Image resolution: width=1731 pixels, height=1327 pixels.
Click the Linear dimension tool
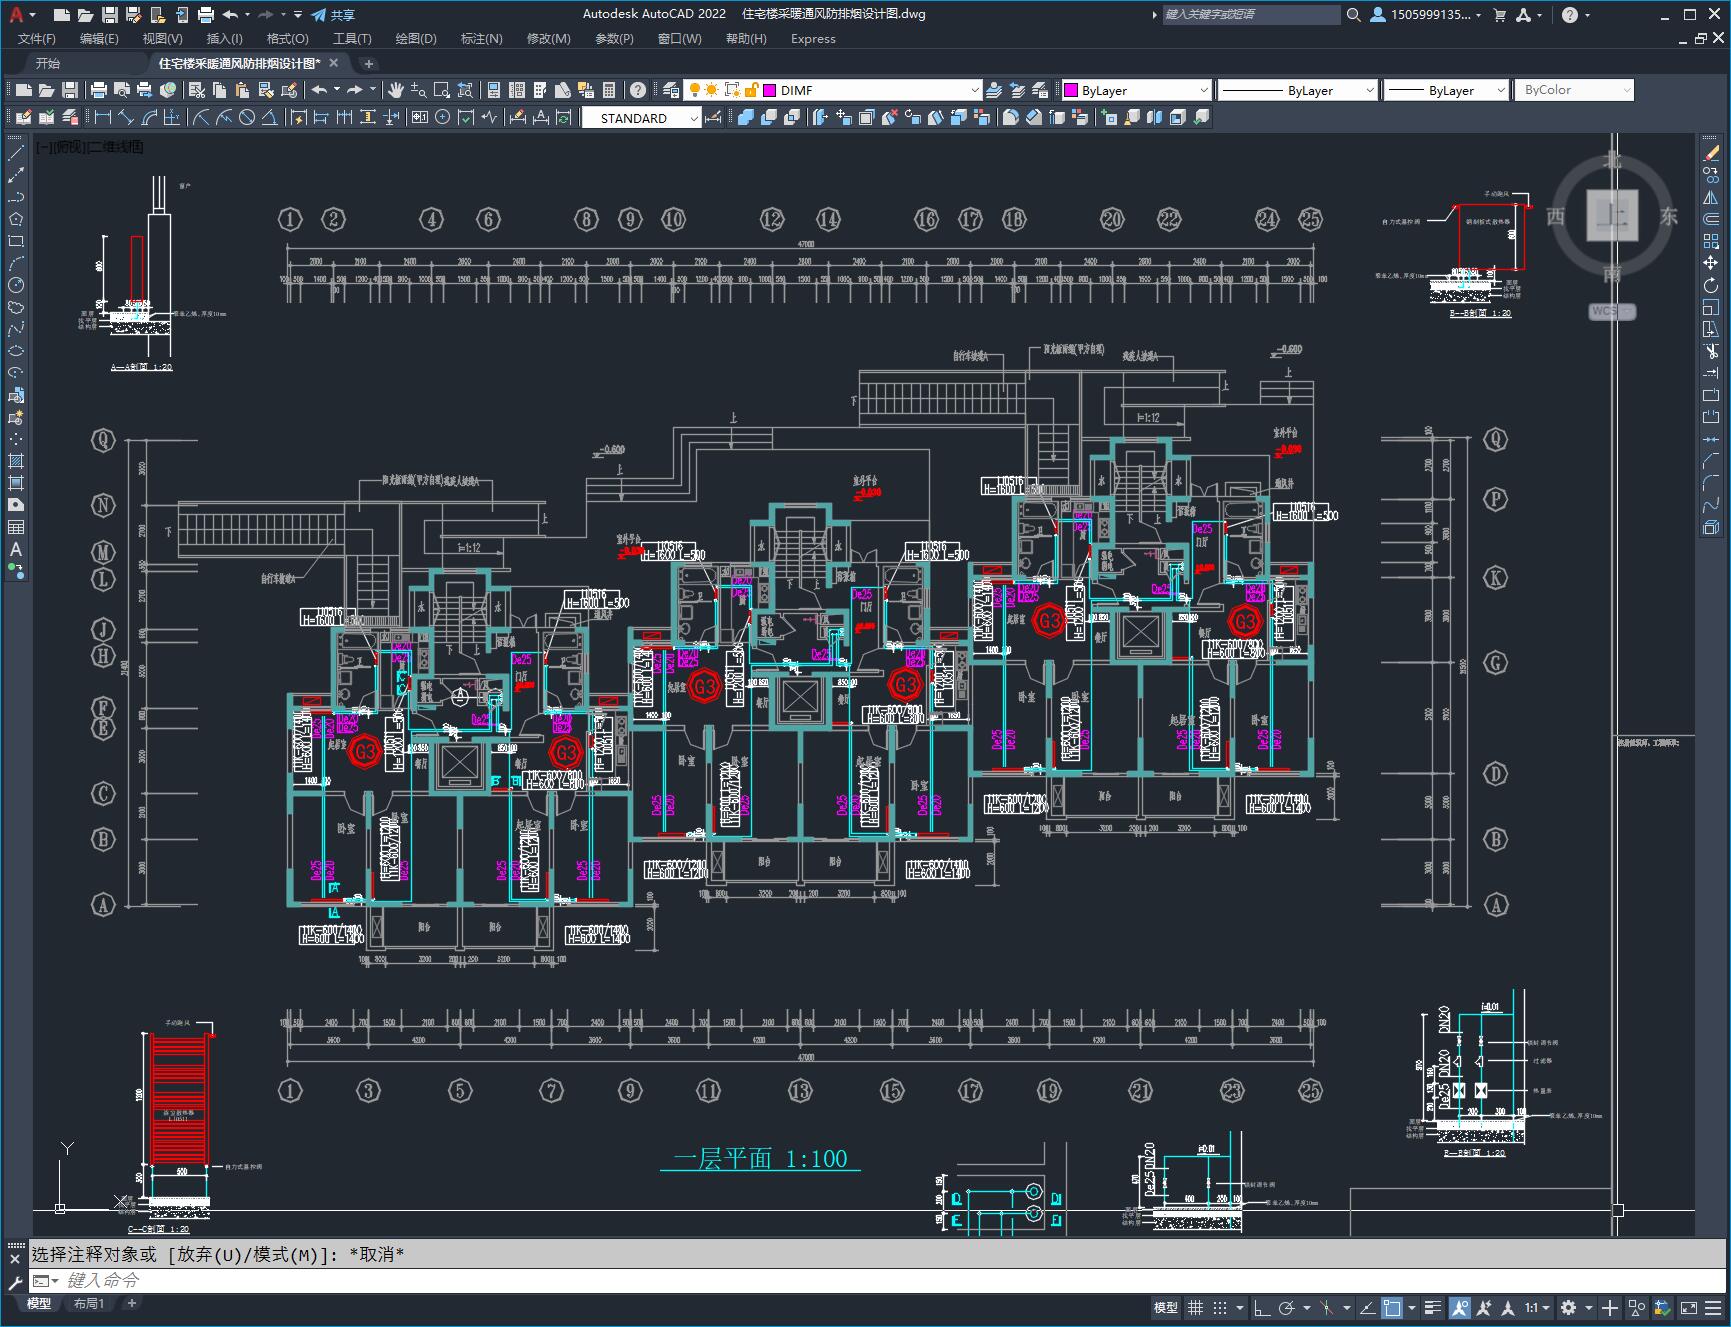[102, 117]
